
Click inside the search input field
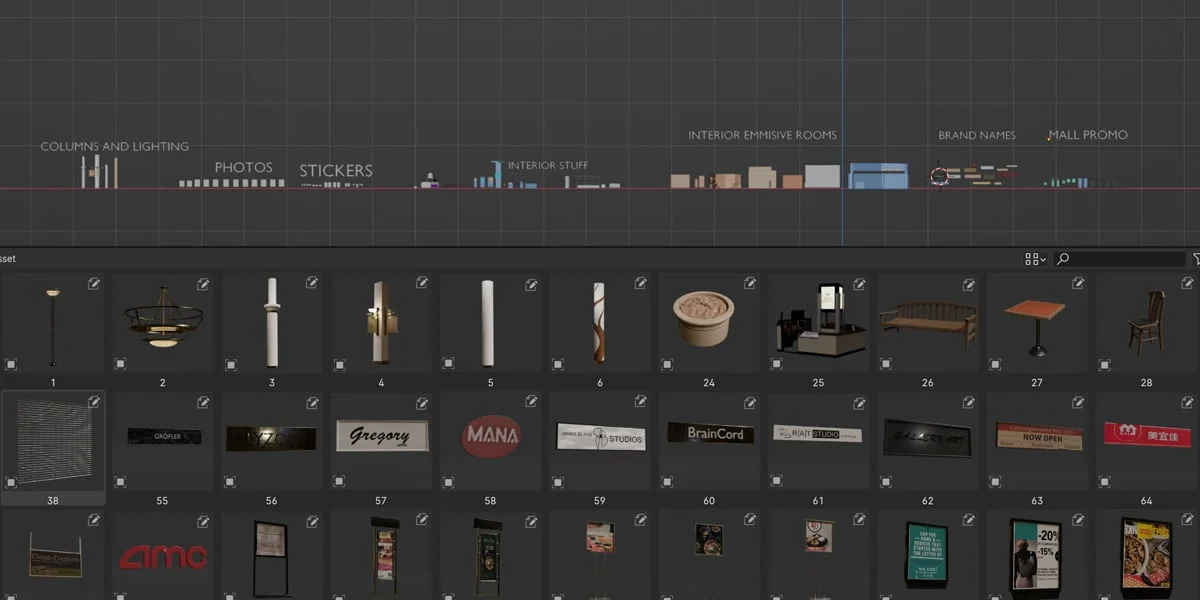pyautogui.click(x=1120, y=258)
